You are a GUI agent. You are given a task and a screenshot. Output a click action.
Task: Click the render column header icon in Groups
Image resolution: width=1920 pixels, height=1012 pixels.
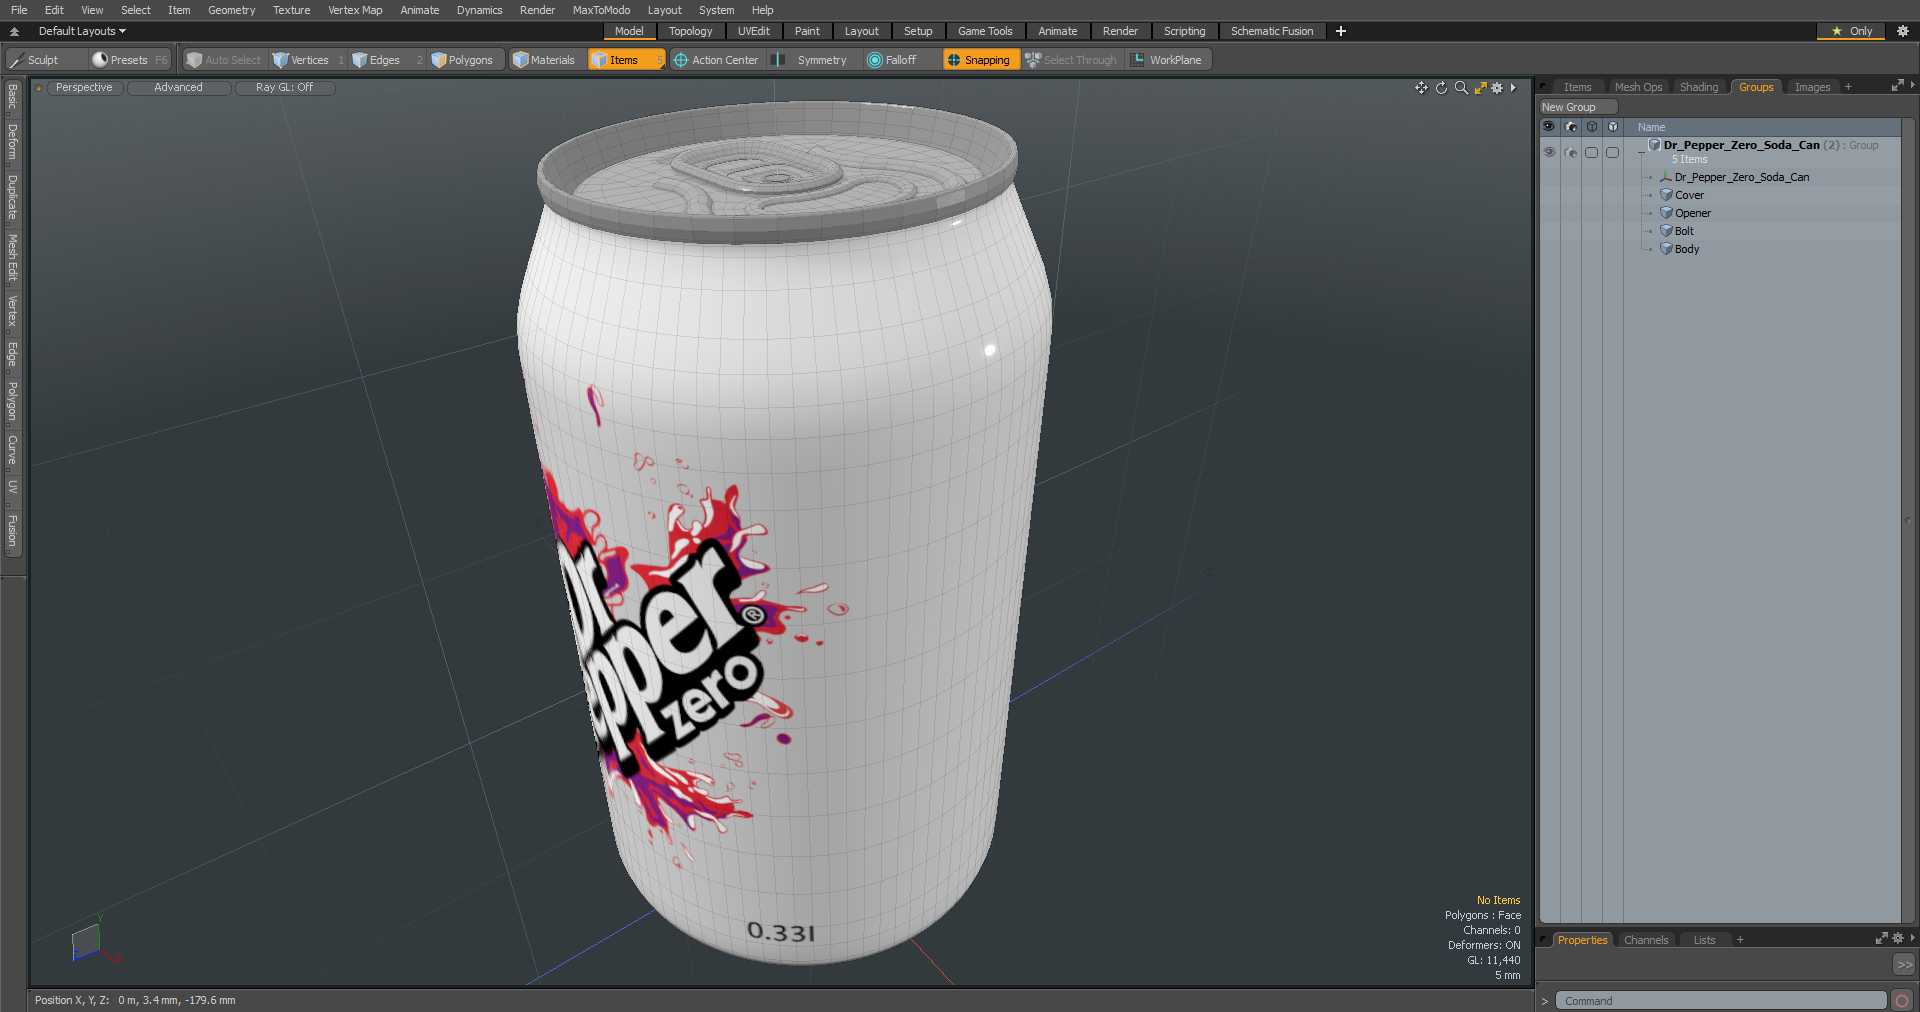(1570, 127)
